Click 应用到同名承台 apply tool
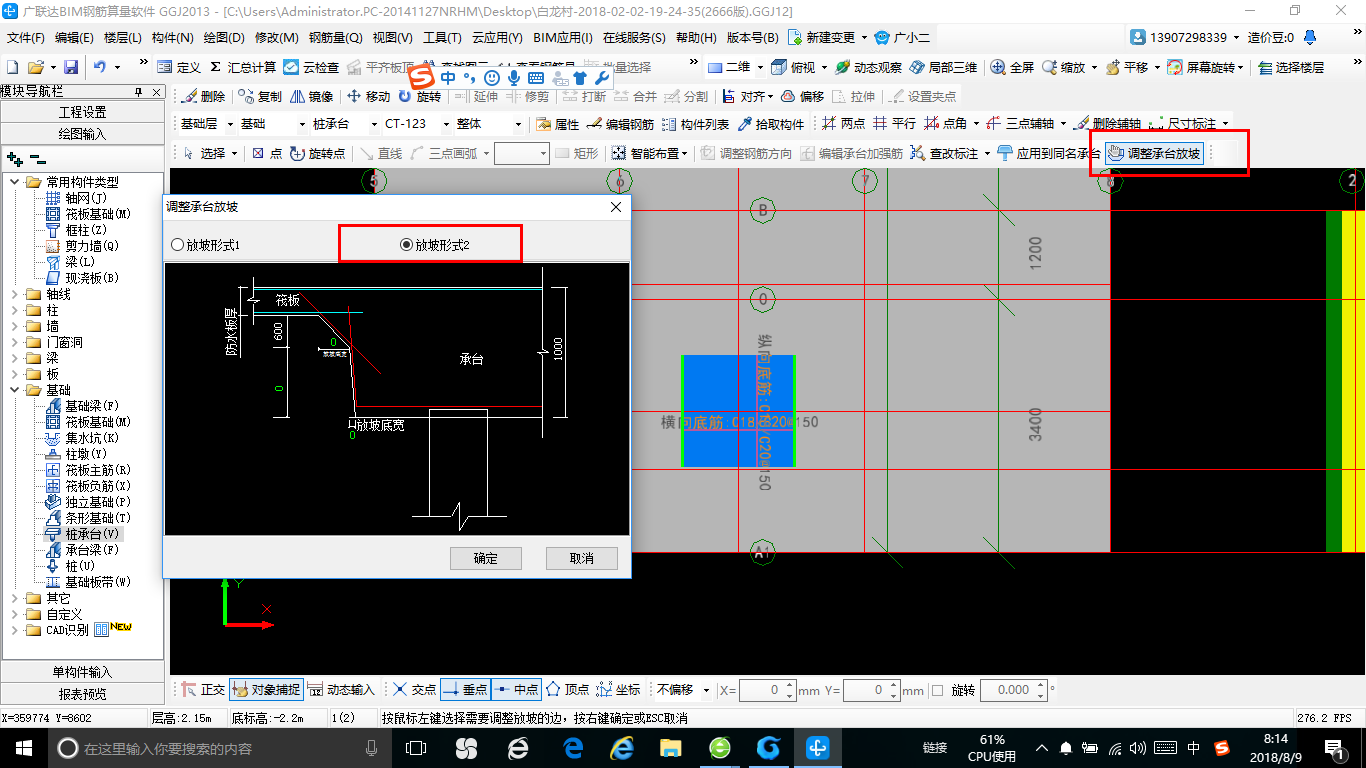 tap(1049, 153)
